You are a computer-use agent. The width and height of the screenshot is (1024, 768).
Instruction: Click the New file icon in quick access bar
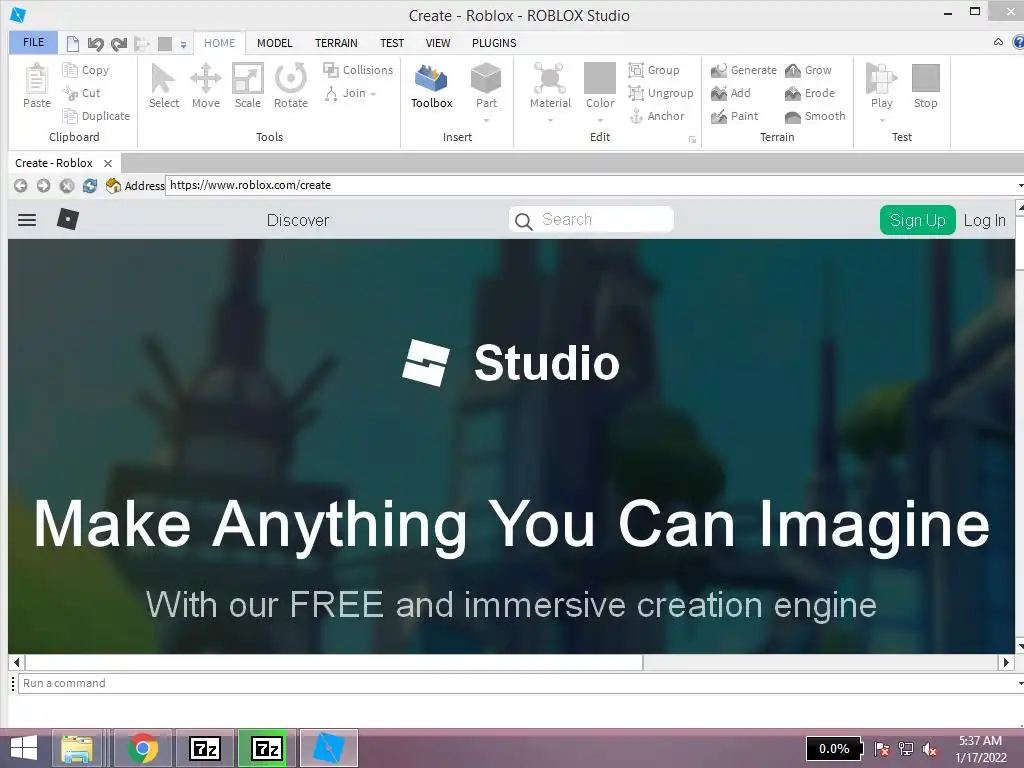click(x=73, y=44)
